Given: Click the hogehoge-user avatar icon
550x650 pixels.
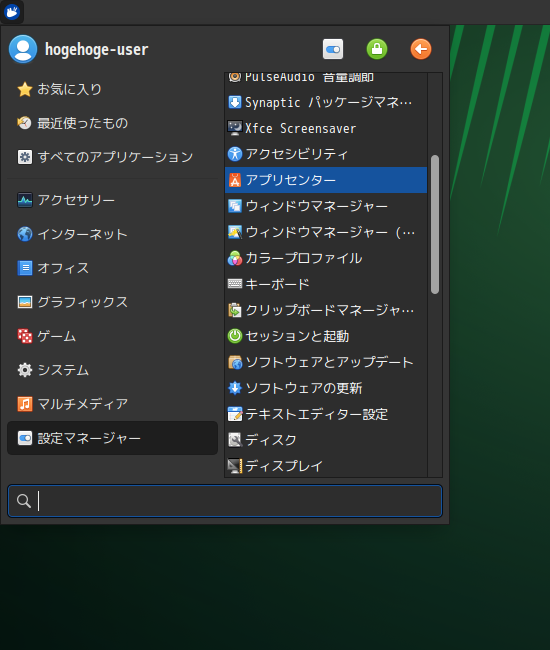Looking at the screenshot, I should click(x=23, y=49).
